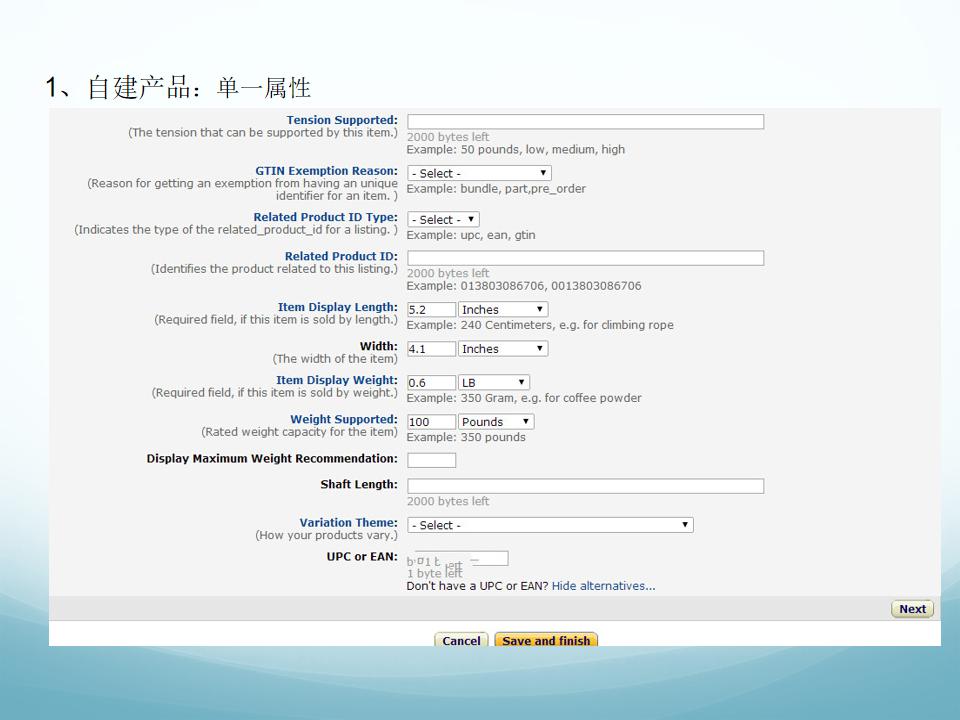Image resolution: width=960 pixels, height=720 pixels.
Task: Click the text 'Example: upc, ean, gtin'
Action: (471, 235)
